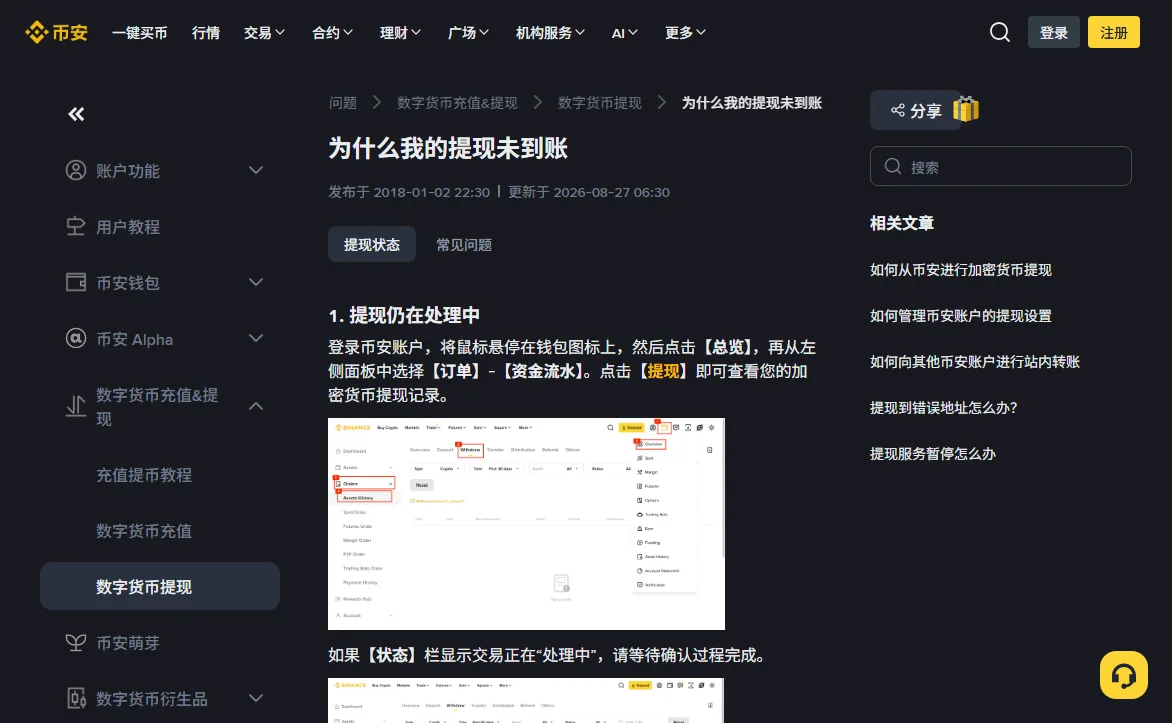Switch to the 提现状态 tab

(371, 244)
